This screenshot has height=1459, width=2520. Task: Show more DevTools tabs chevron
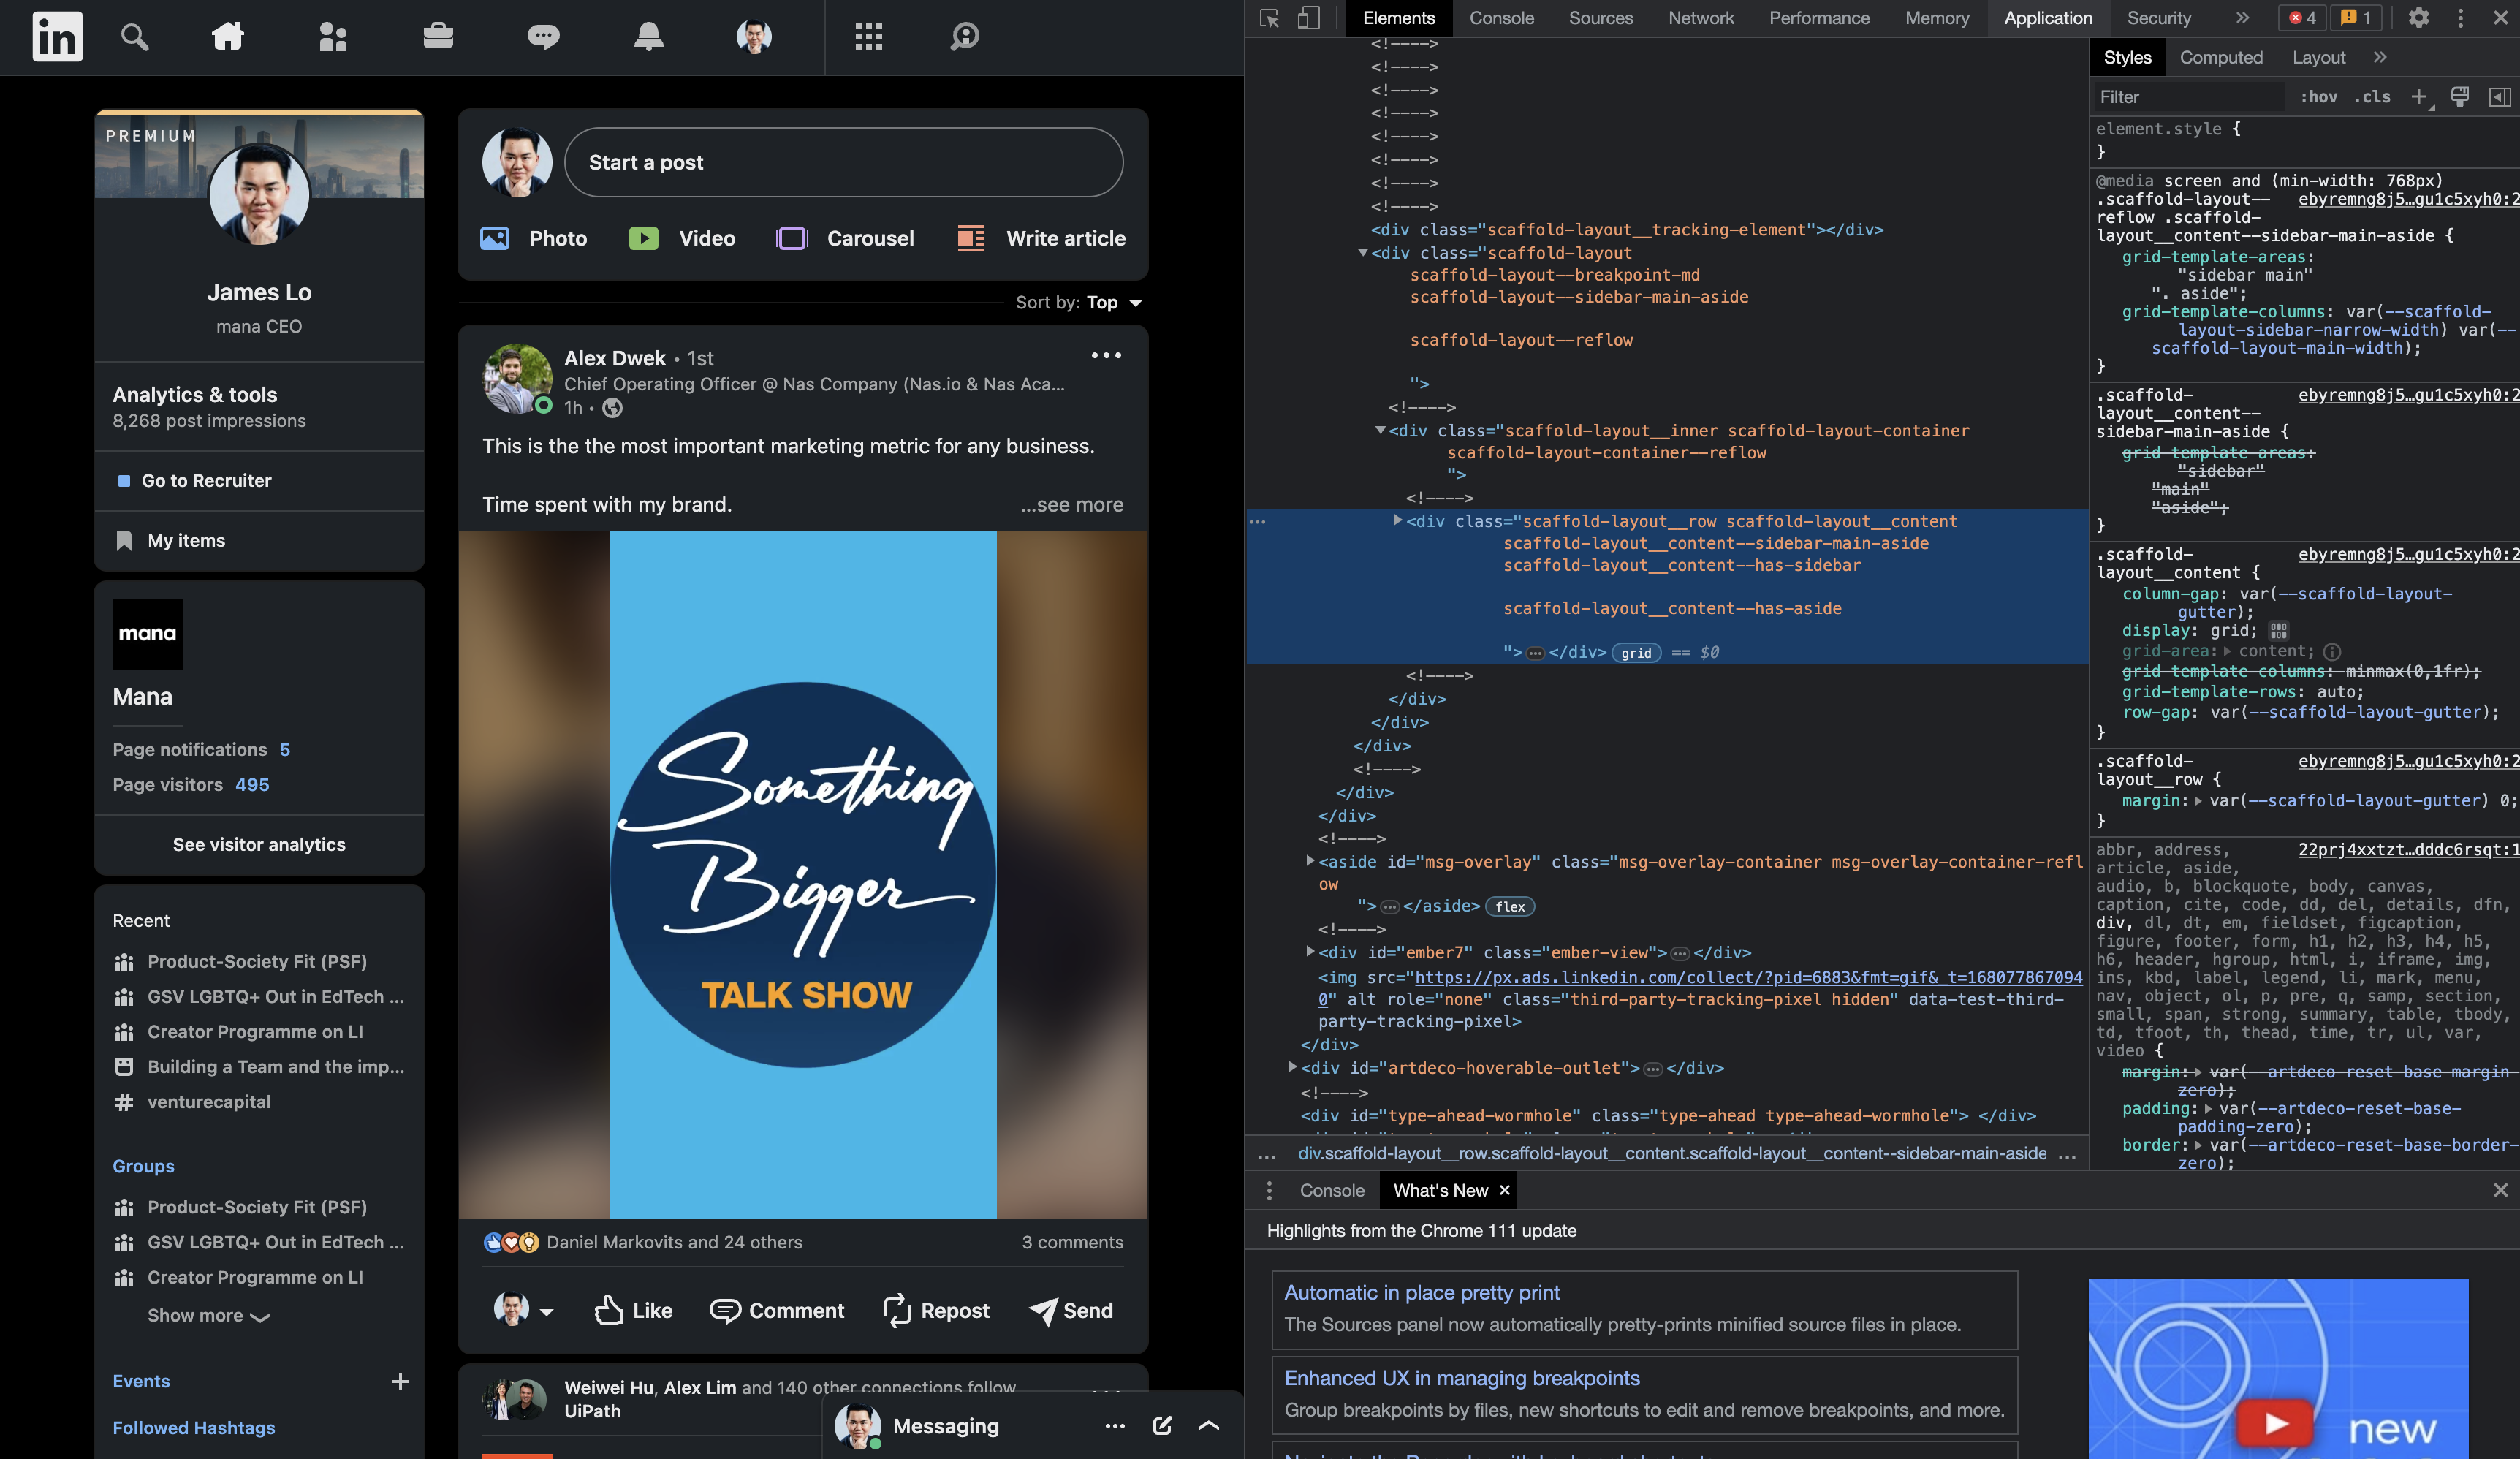click(2242, 18)
